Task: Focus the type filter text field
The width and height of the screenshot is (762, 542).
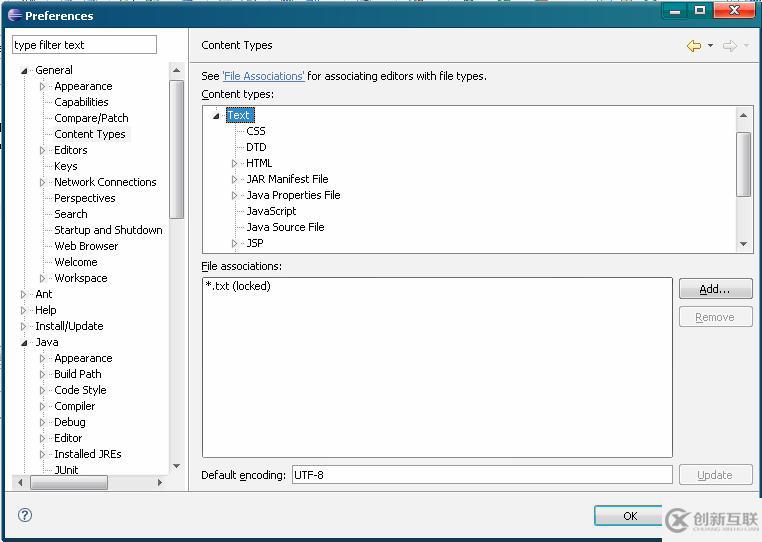Action: coord(85,45)
